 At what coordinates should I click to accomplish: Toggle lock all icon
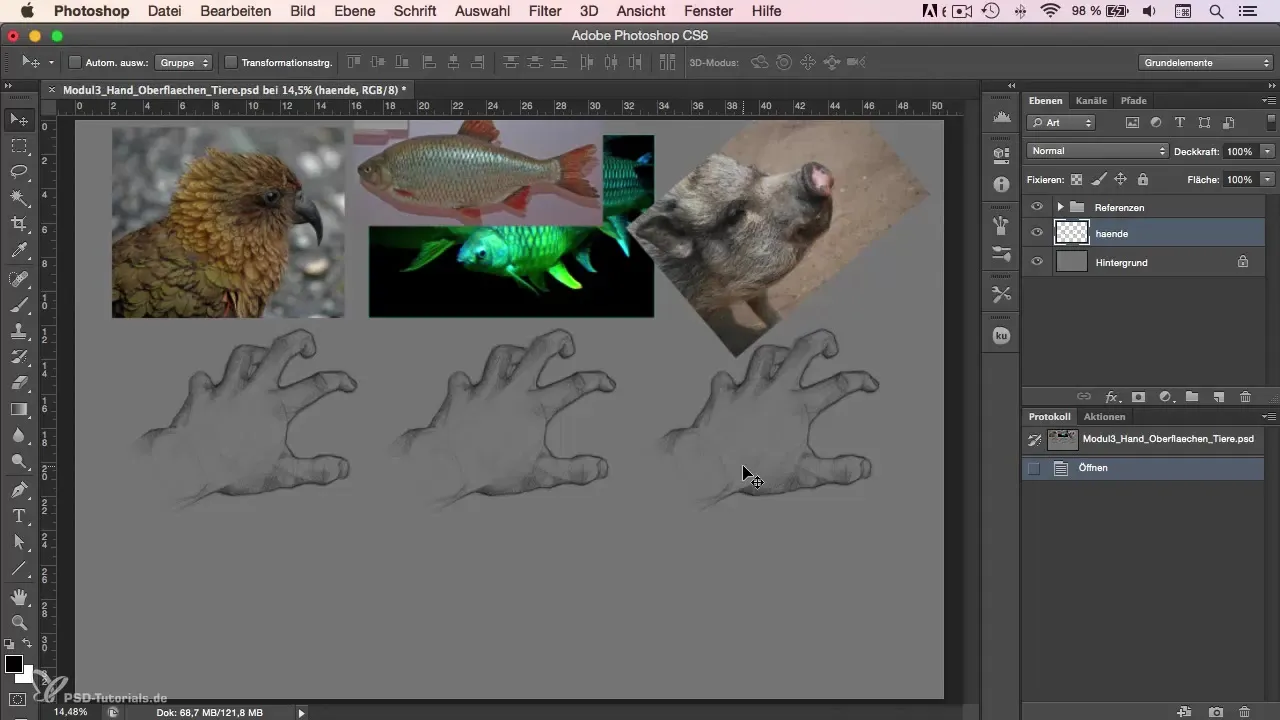(1142, 179)
